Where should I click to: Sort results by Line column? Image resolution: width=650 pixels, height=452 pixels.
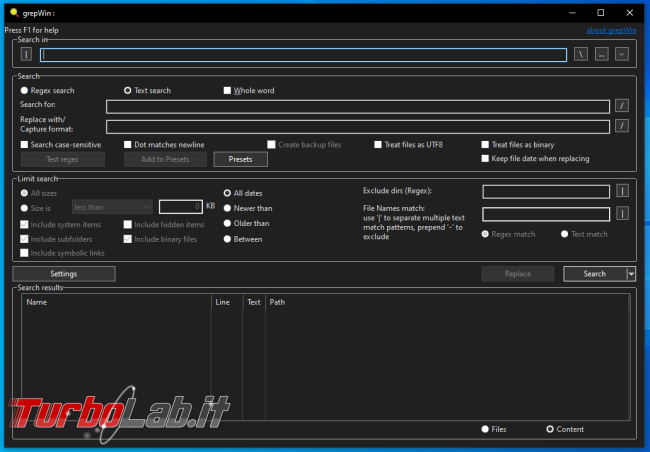point(227,302)
